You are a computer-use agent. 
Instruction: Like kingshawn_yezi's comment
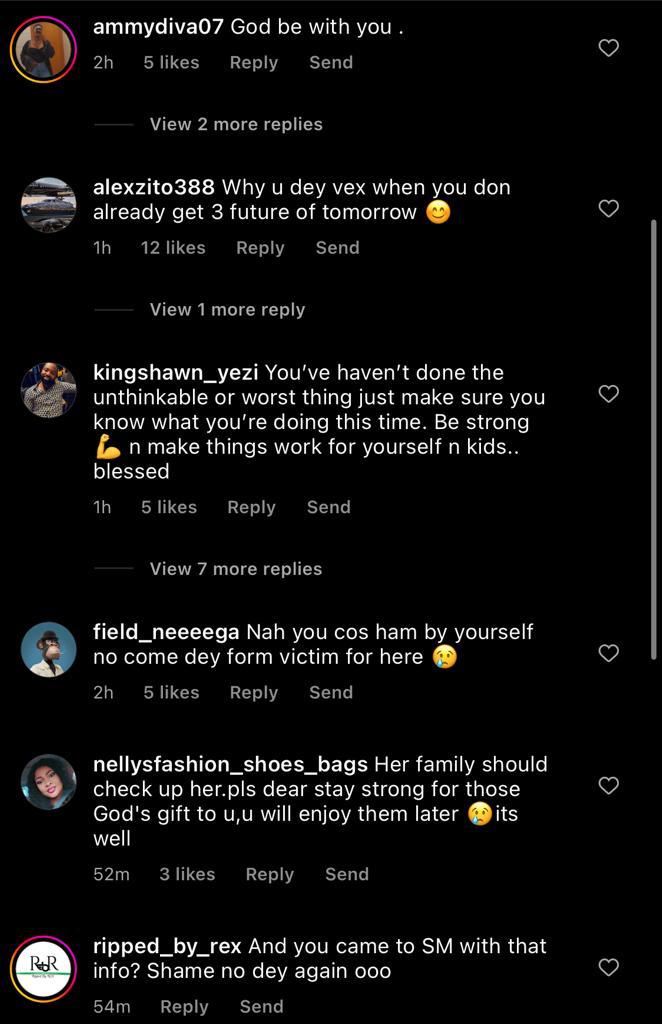[x=608, y=394]
